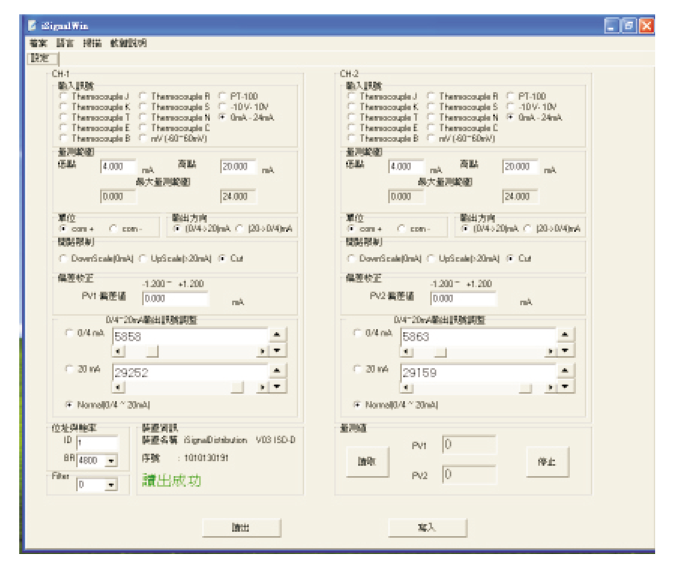The height and width of the screenshot is (577, 679).
Task: Click the serial number text 1010130191
Action: [206, 458]
